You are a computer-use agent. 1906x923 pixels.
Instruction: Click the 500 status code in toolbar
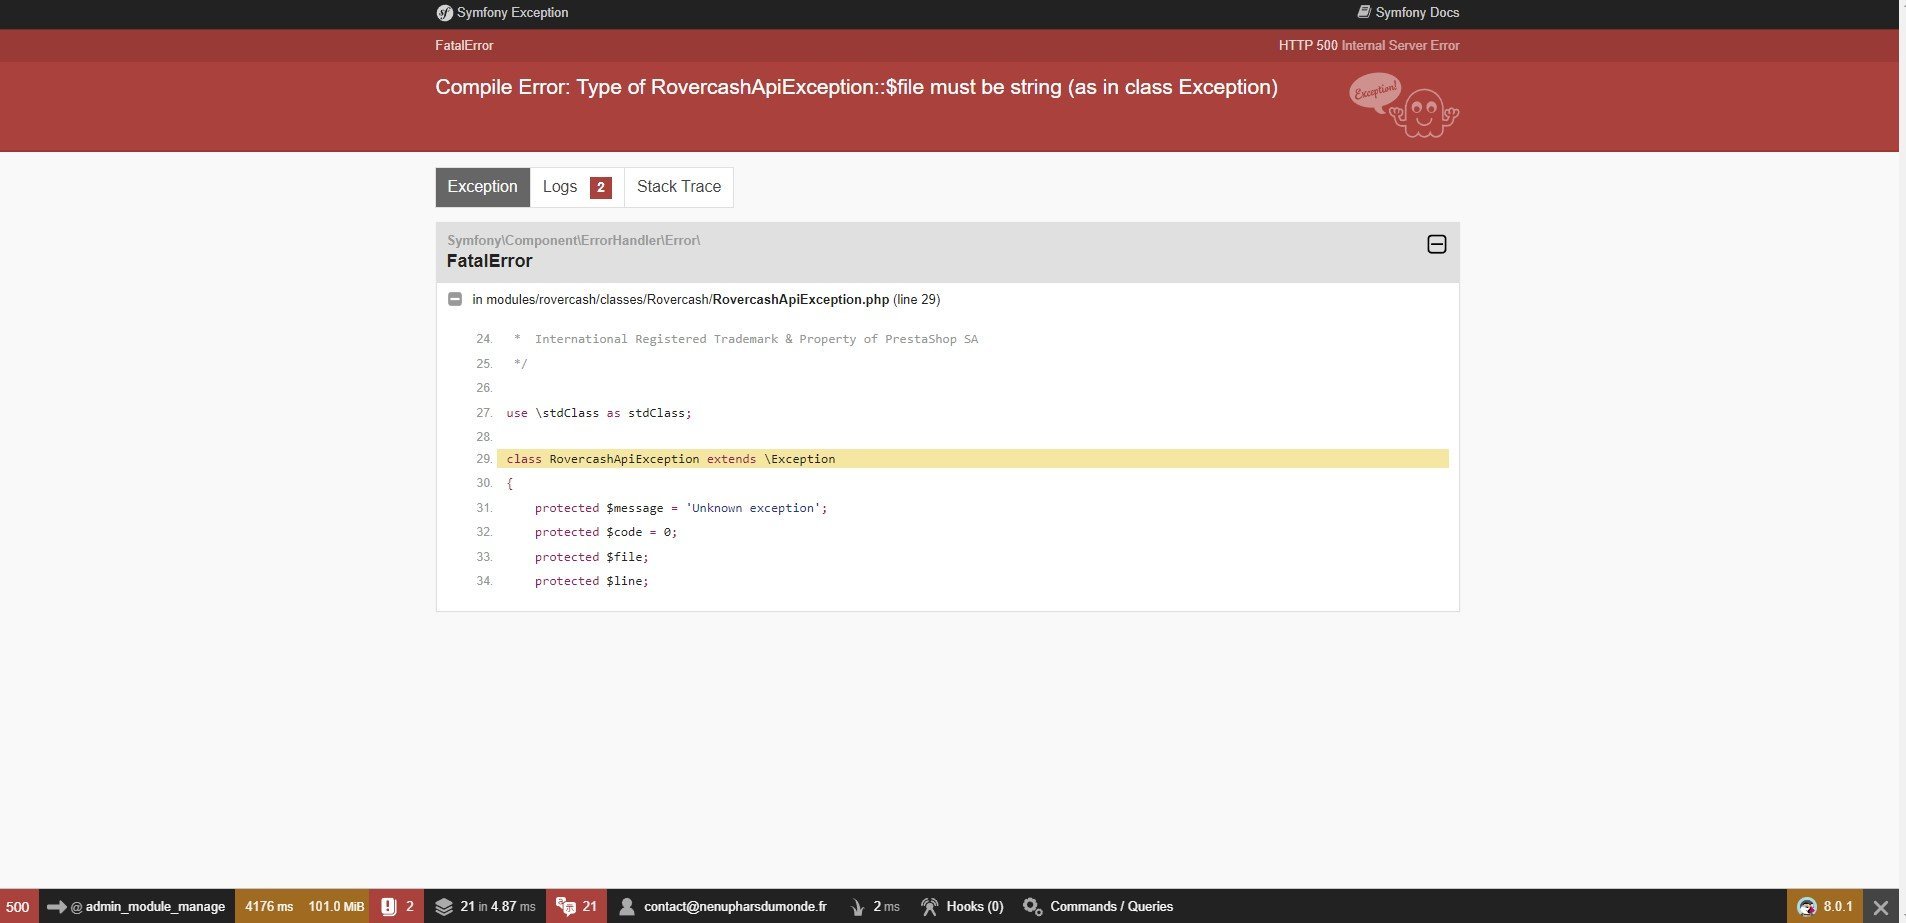18,906
